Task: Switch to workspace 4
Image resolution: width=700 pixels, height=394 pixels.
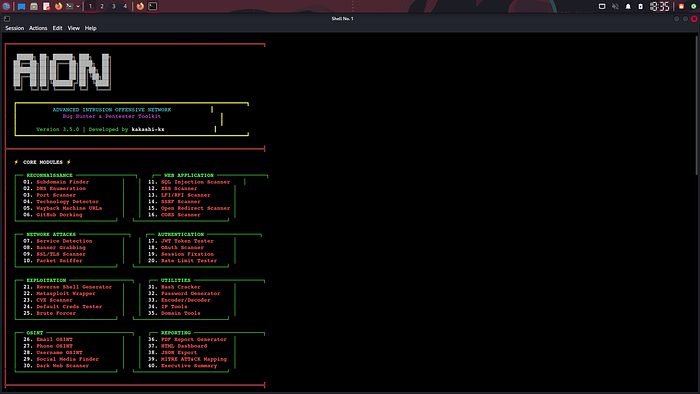Action: click(125, 6)
